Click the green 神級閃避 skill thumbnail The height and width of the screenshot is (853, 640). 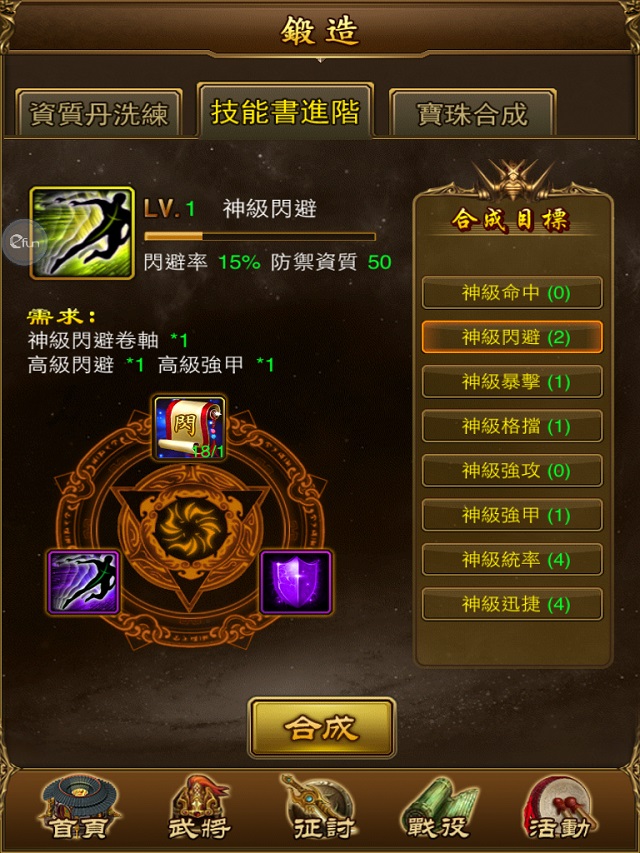(x=82, y=233)
